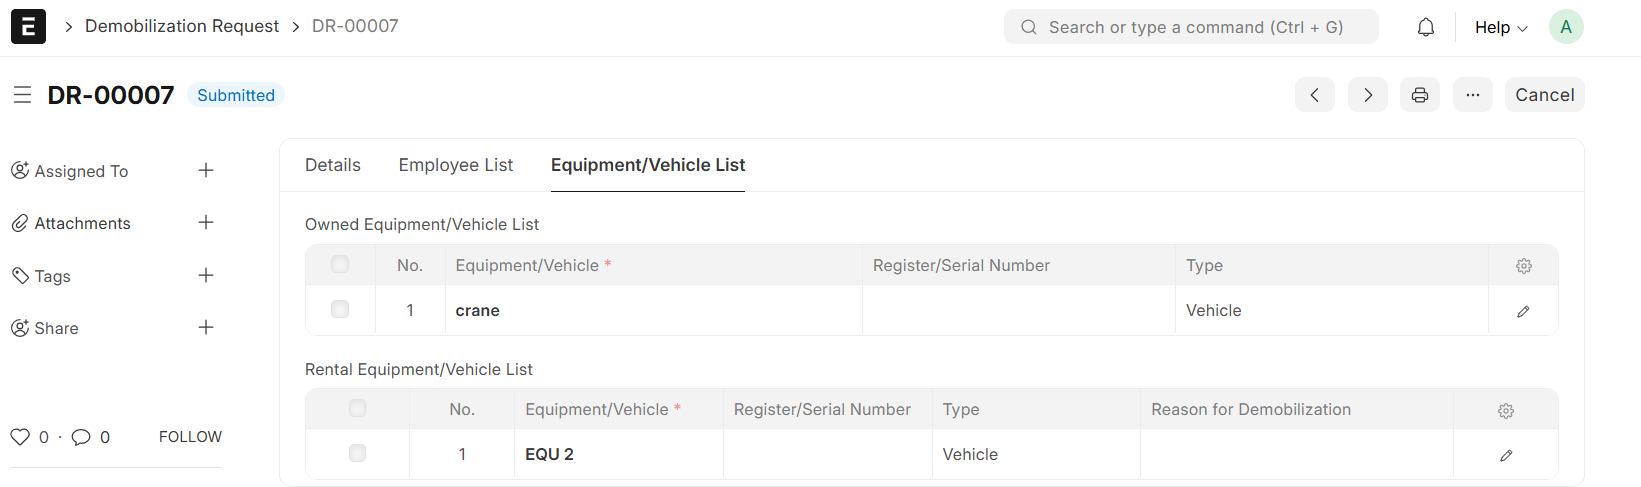Viewport: 1641px width, 487px height.
Task: Check select-all in Owned Equipment table header
Action: [x=340, y=264]
